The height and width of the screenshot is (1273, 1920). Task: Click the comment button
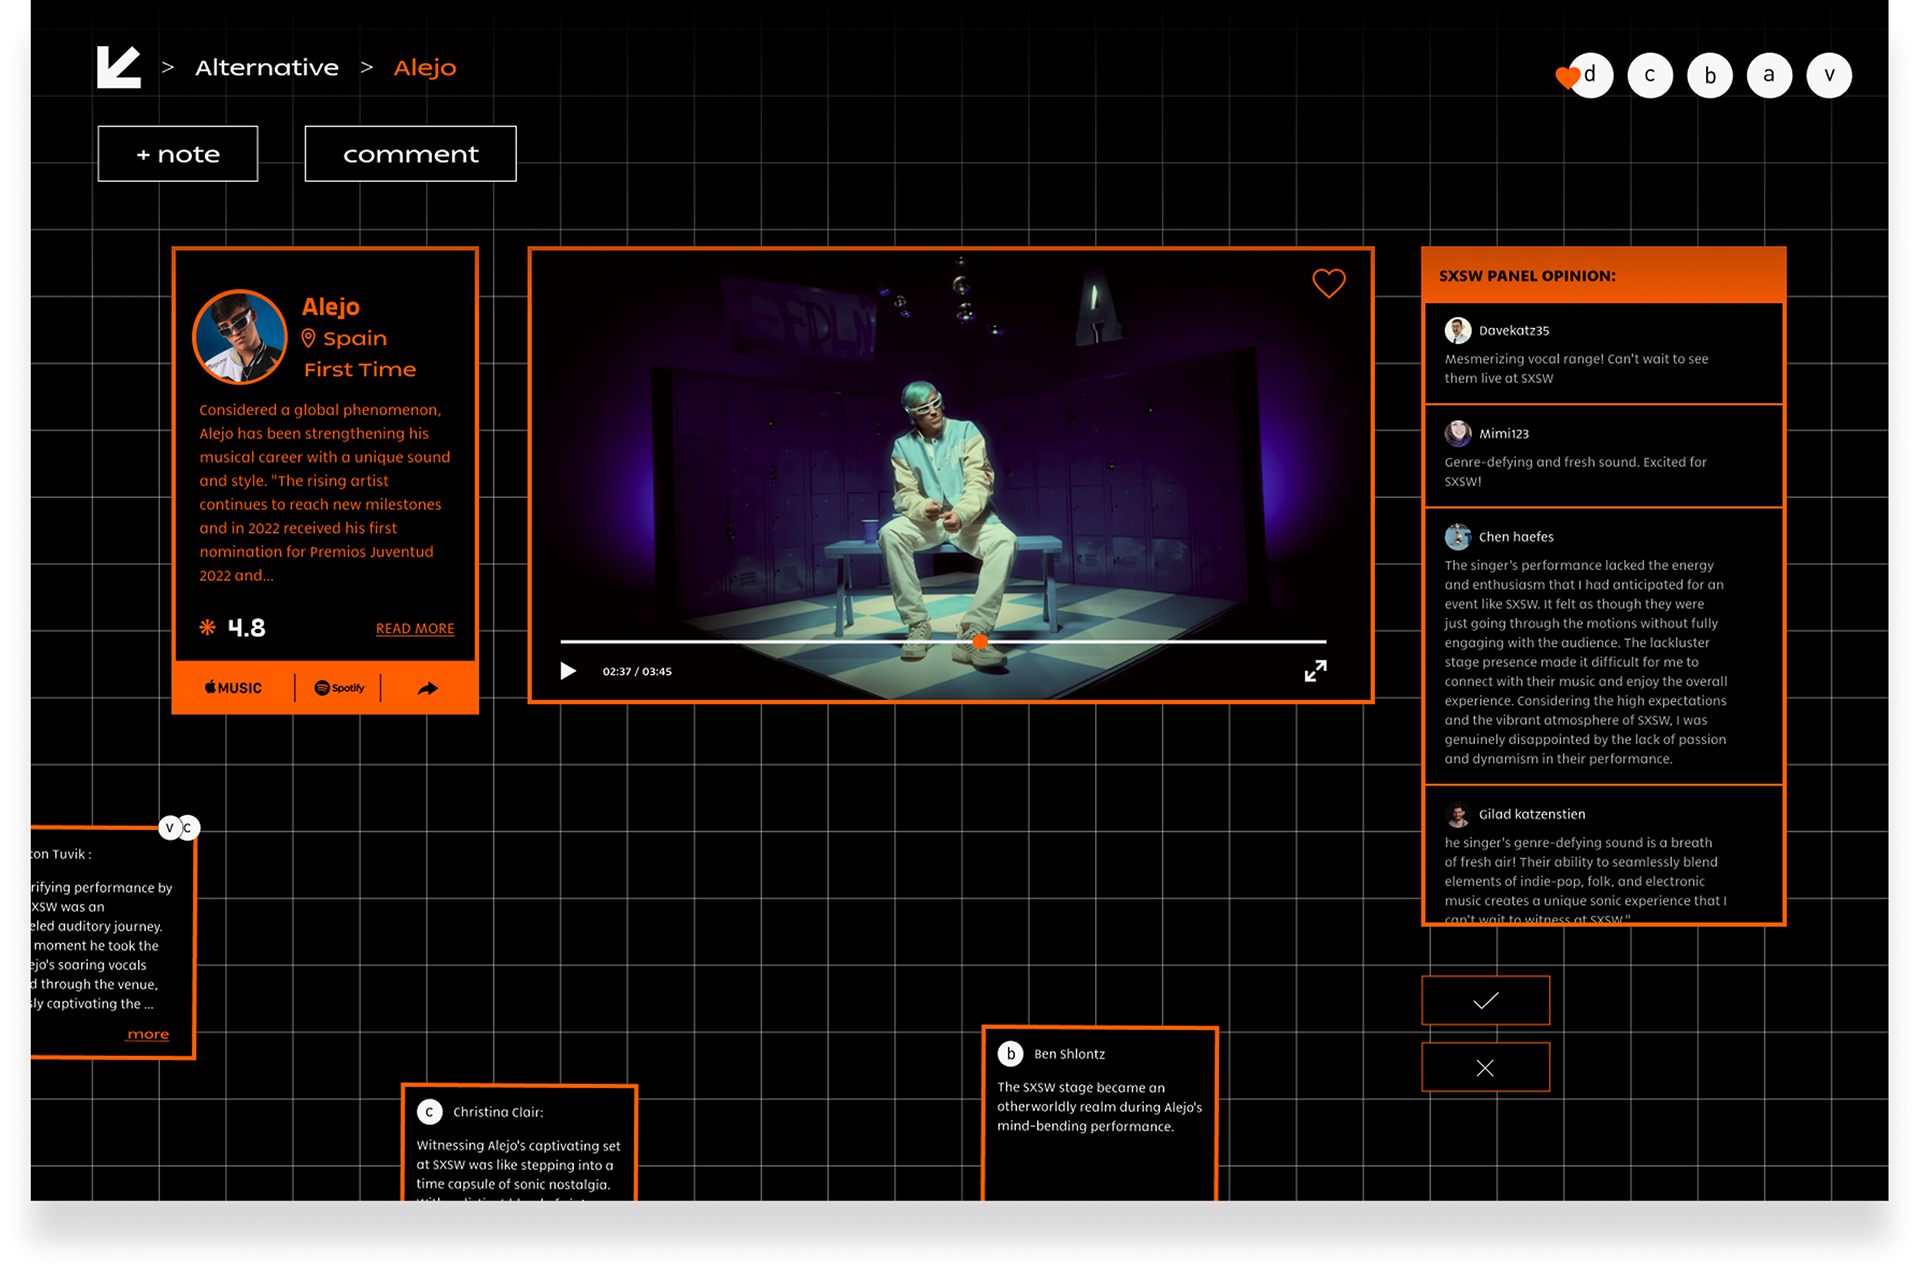(410, 154)
